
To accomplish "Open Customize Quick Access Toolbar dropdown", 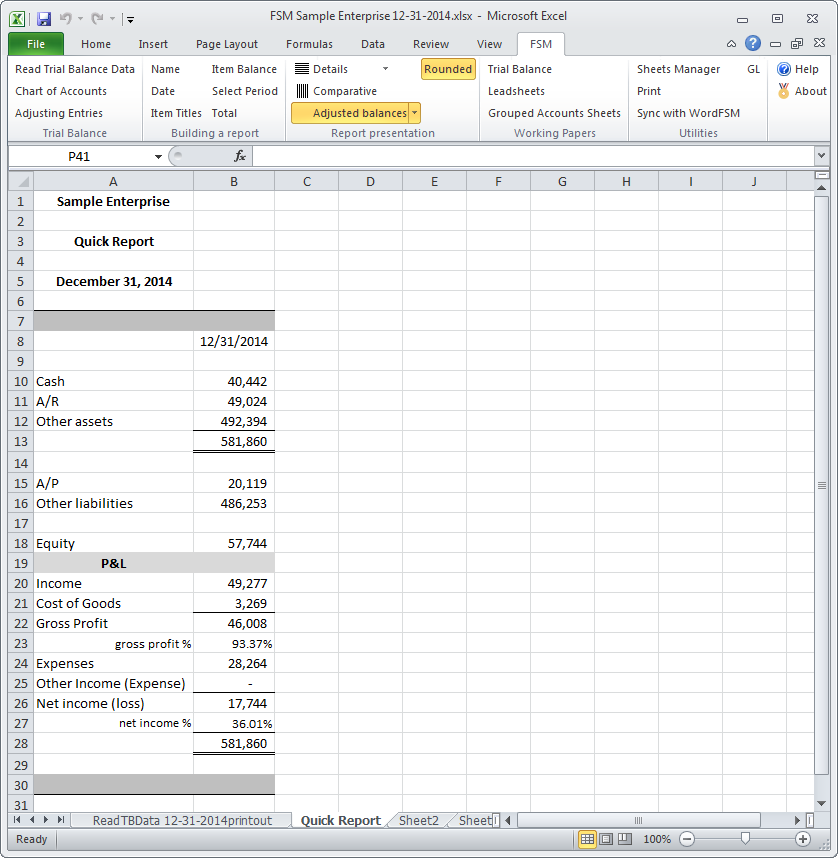I will (x=131, y=18).
